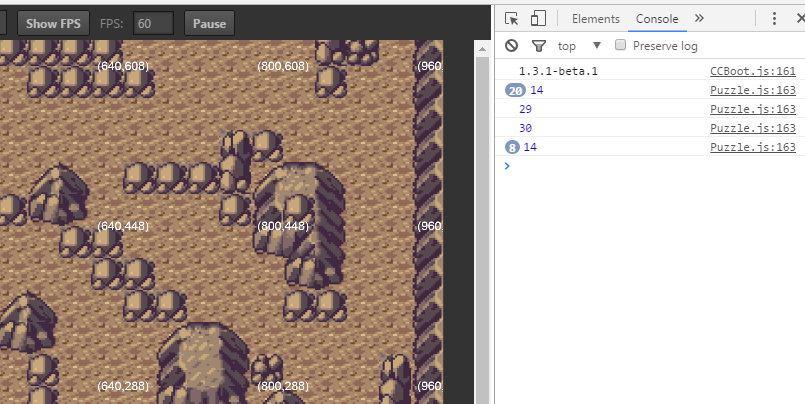Open the console filter funnel icon
Screen dimensions: 805x404
tap(539, 46)
